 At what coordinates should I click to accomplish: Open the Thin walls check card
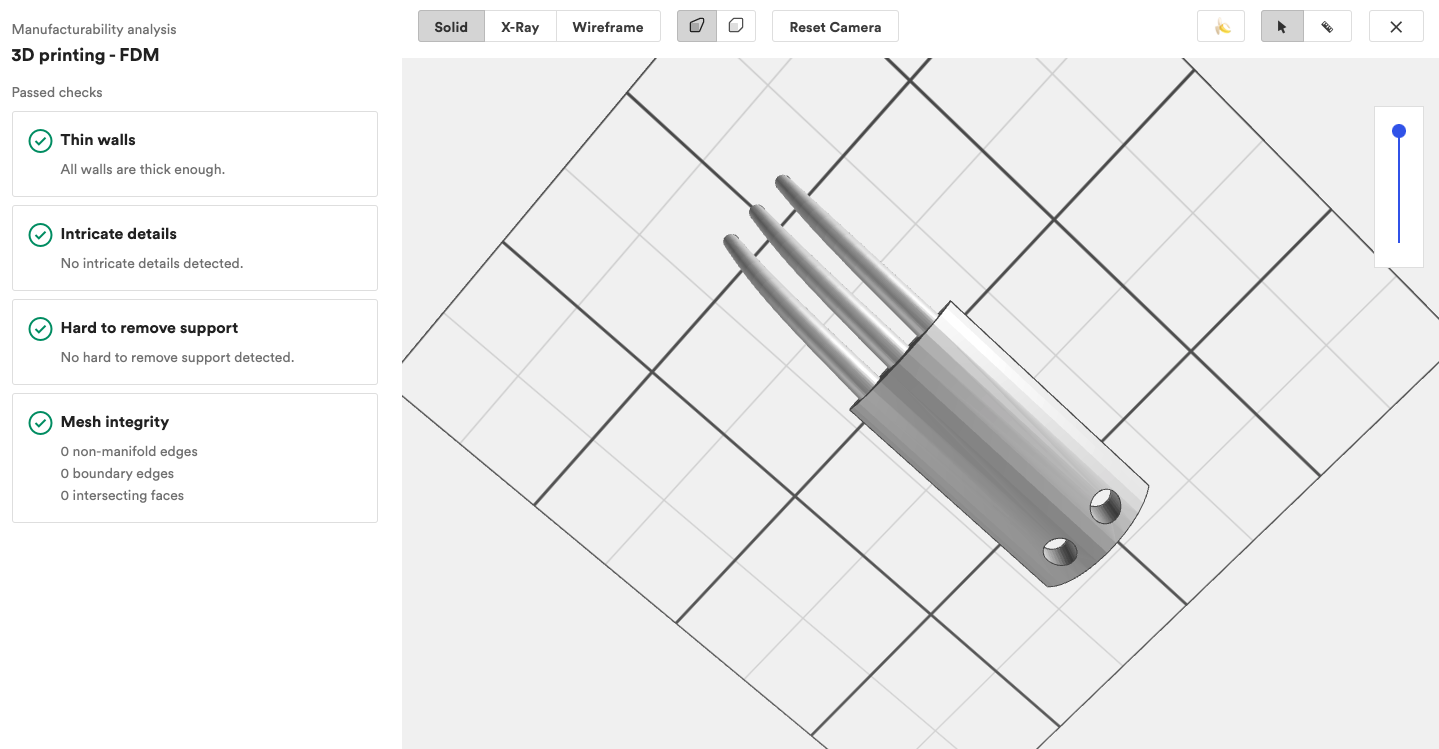coord(195,154)
